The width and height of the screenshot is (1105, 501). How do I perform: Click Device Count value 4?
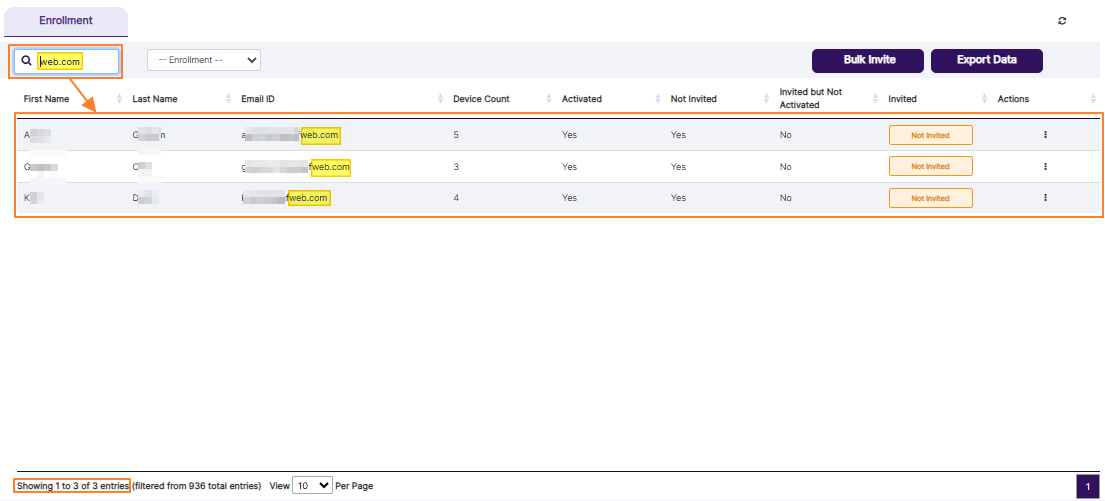pyautogui.click(x=456, y=198)
